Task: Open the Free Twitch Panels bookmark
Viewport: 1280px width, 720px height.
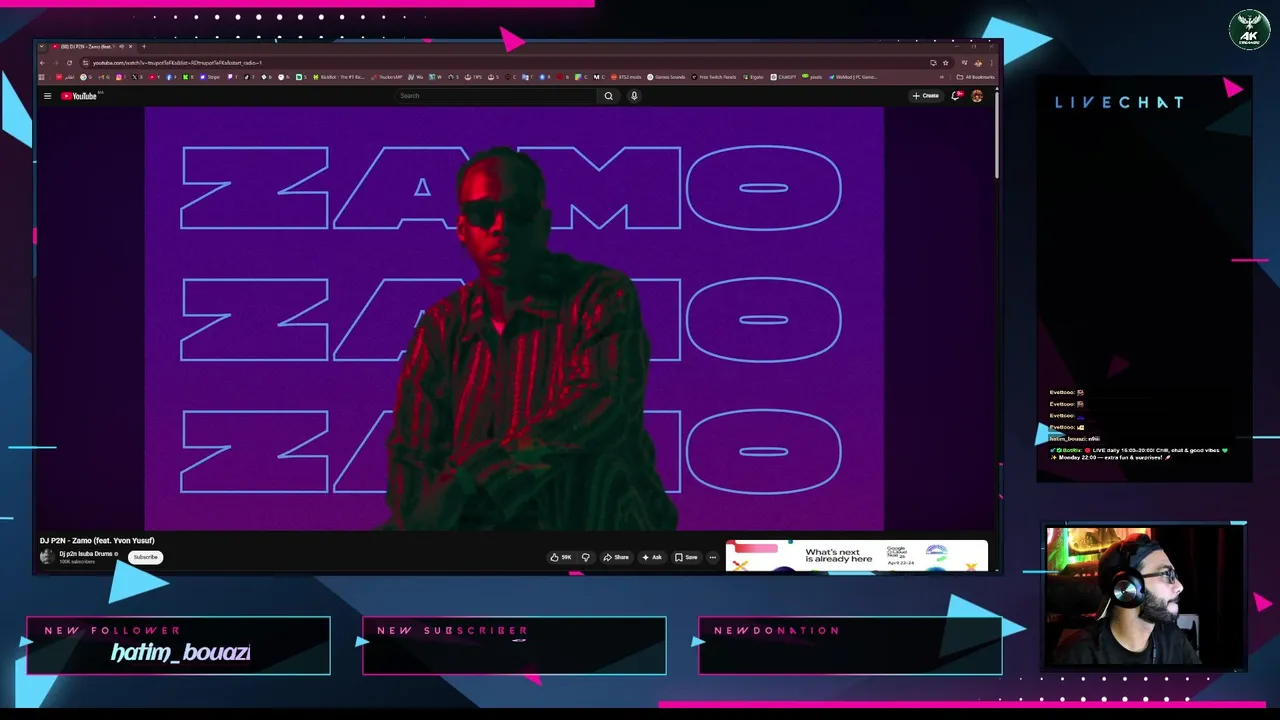Action: [714, 77]
